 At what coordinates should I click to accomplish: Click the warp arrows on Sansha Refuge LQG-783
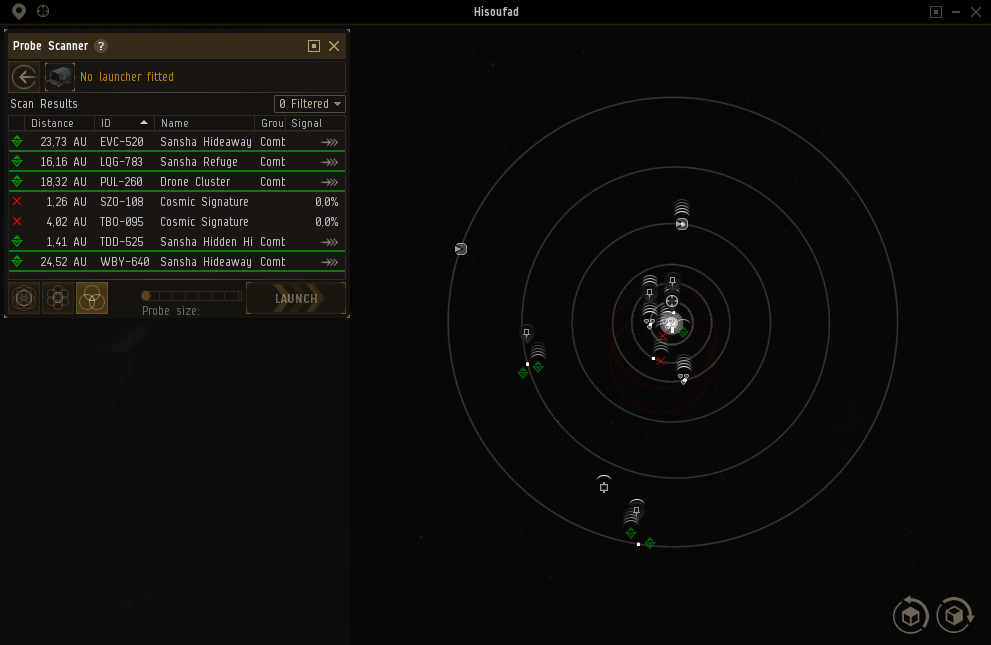click(x=328, y=161)
